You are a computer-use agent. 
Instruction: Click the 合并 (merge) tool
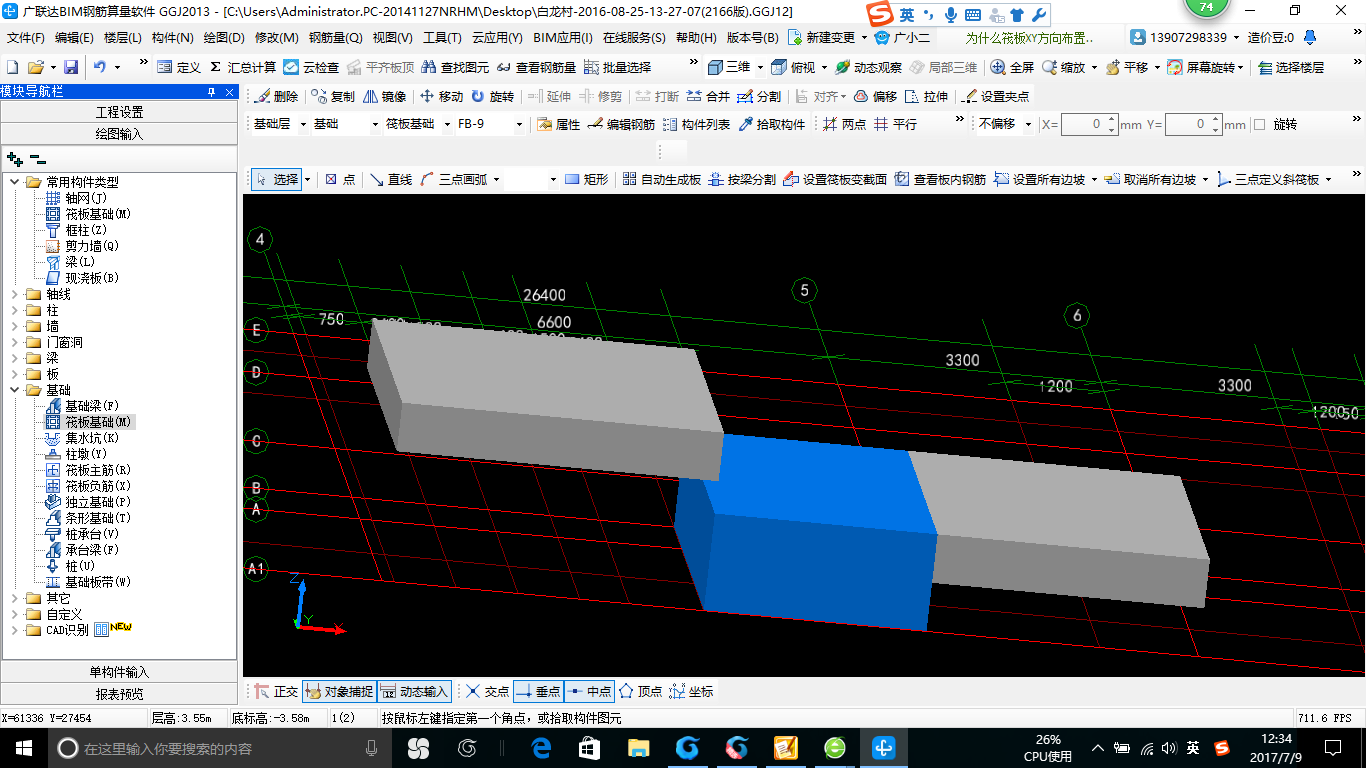pos(708,97)
